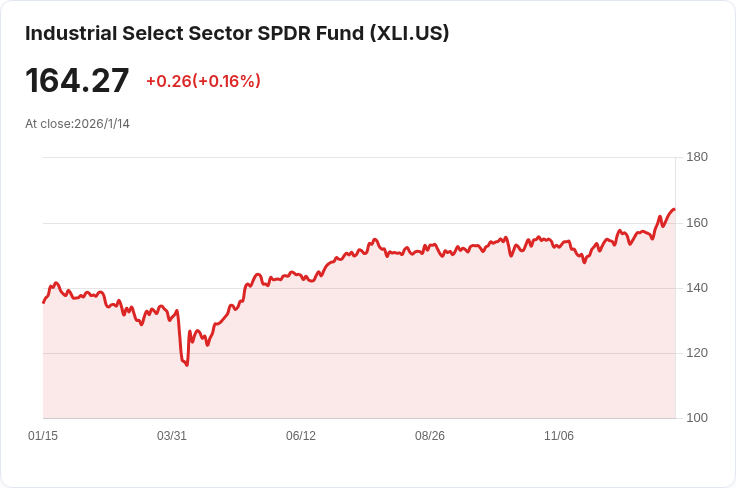Click the 100 y-axis label
Image resolution: width=736 pixels, height=488 pixels.
pos(696,418)
